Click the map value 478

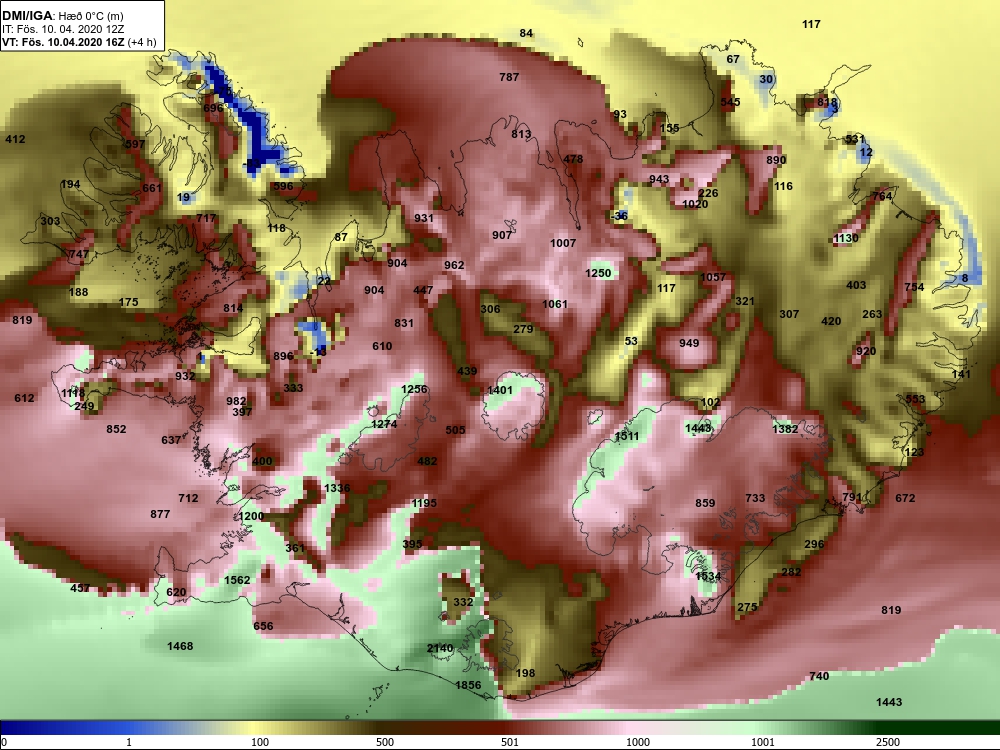(573, 159)
